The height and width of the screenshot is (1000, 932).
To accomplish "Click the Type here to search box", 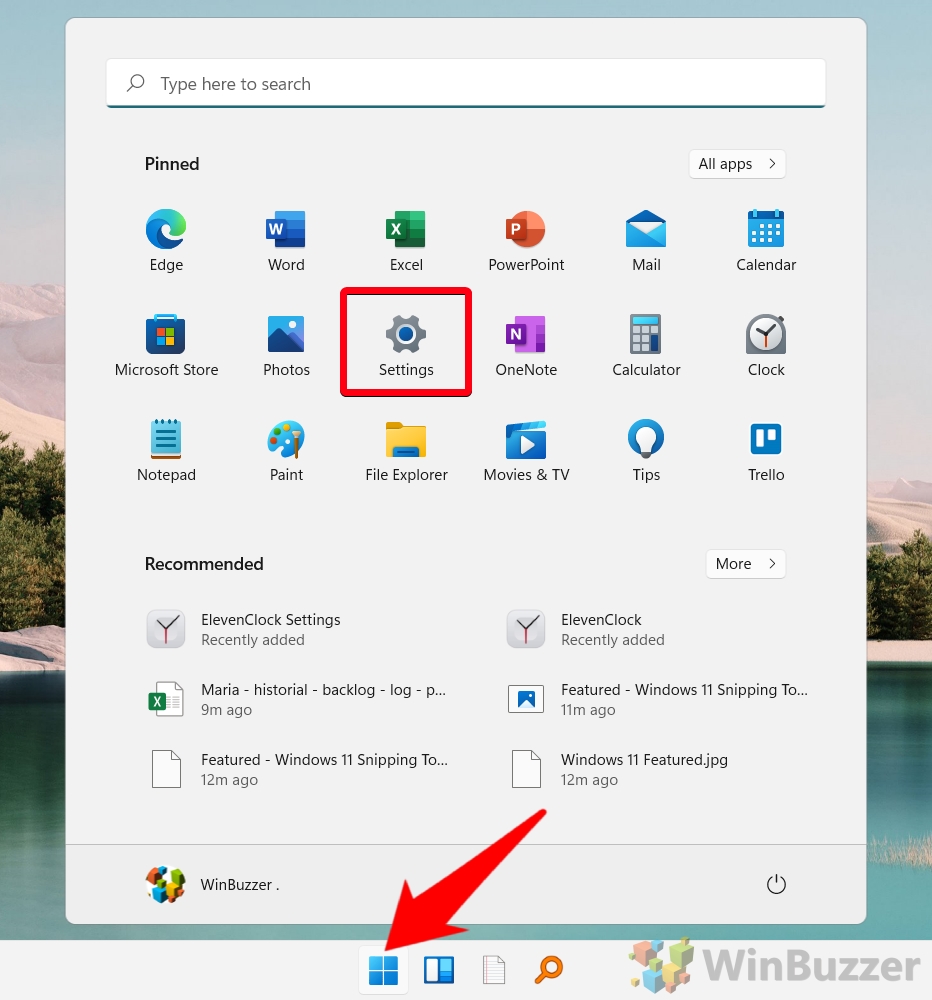I will (466, 84).
